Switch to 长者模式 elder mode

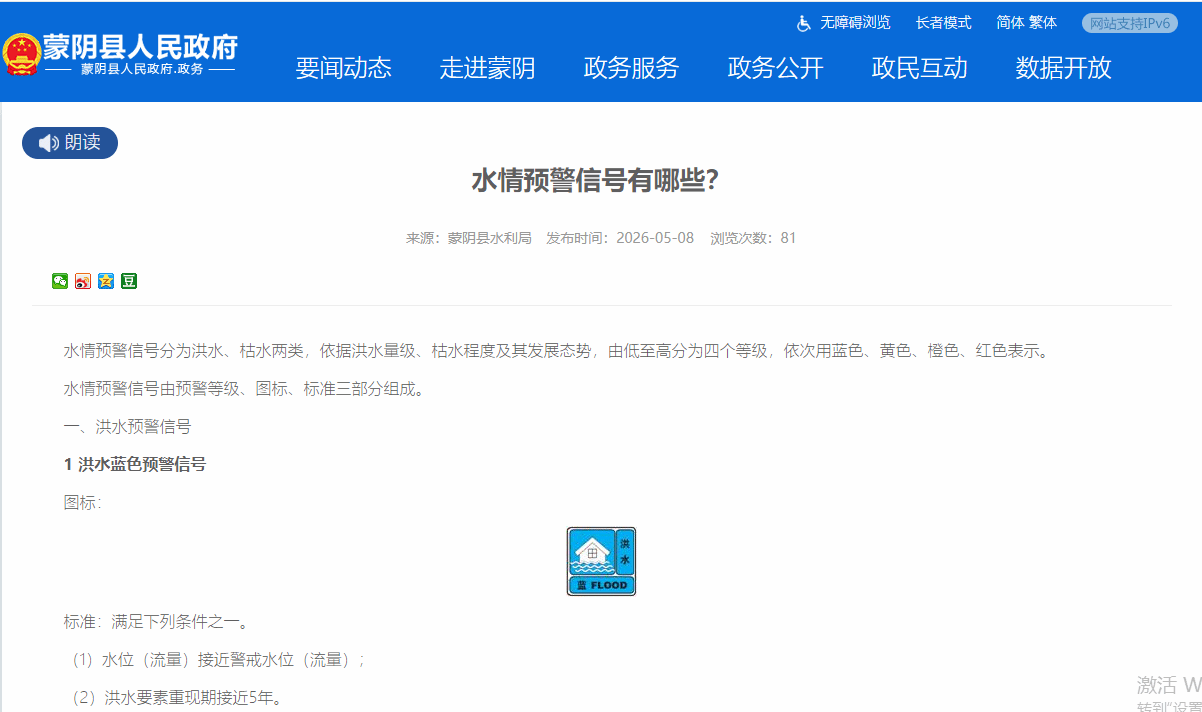click(x=943, y=23)
